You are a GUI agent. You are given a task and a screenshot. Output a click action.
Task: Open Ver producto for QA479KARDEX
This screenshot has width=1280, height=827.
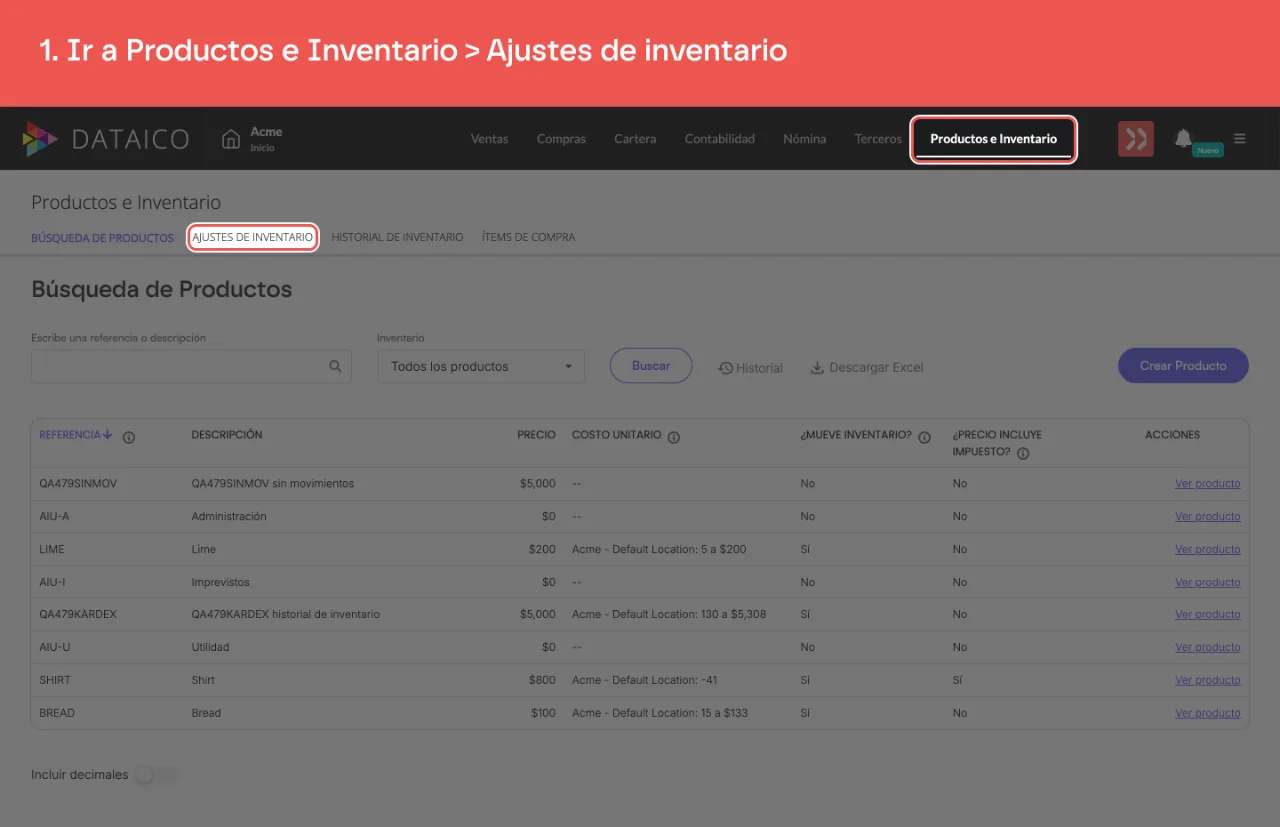[1207, 615]
